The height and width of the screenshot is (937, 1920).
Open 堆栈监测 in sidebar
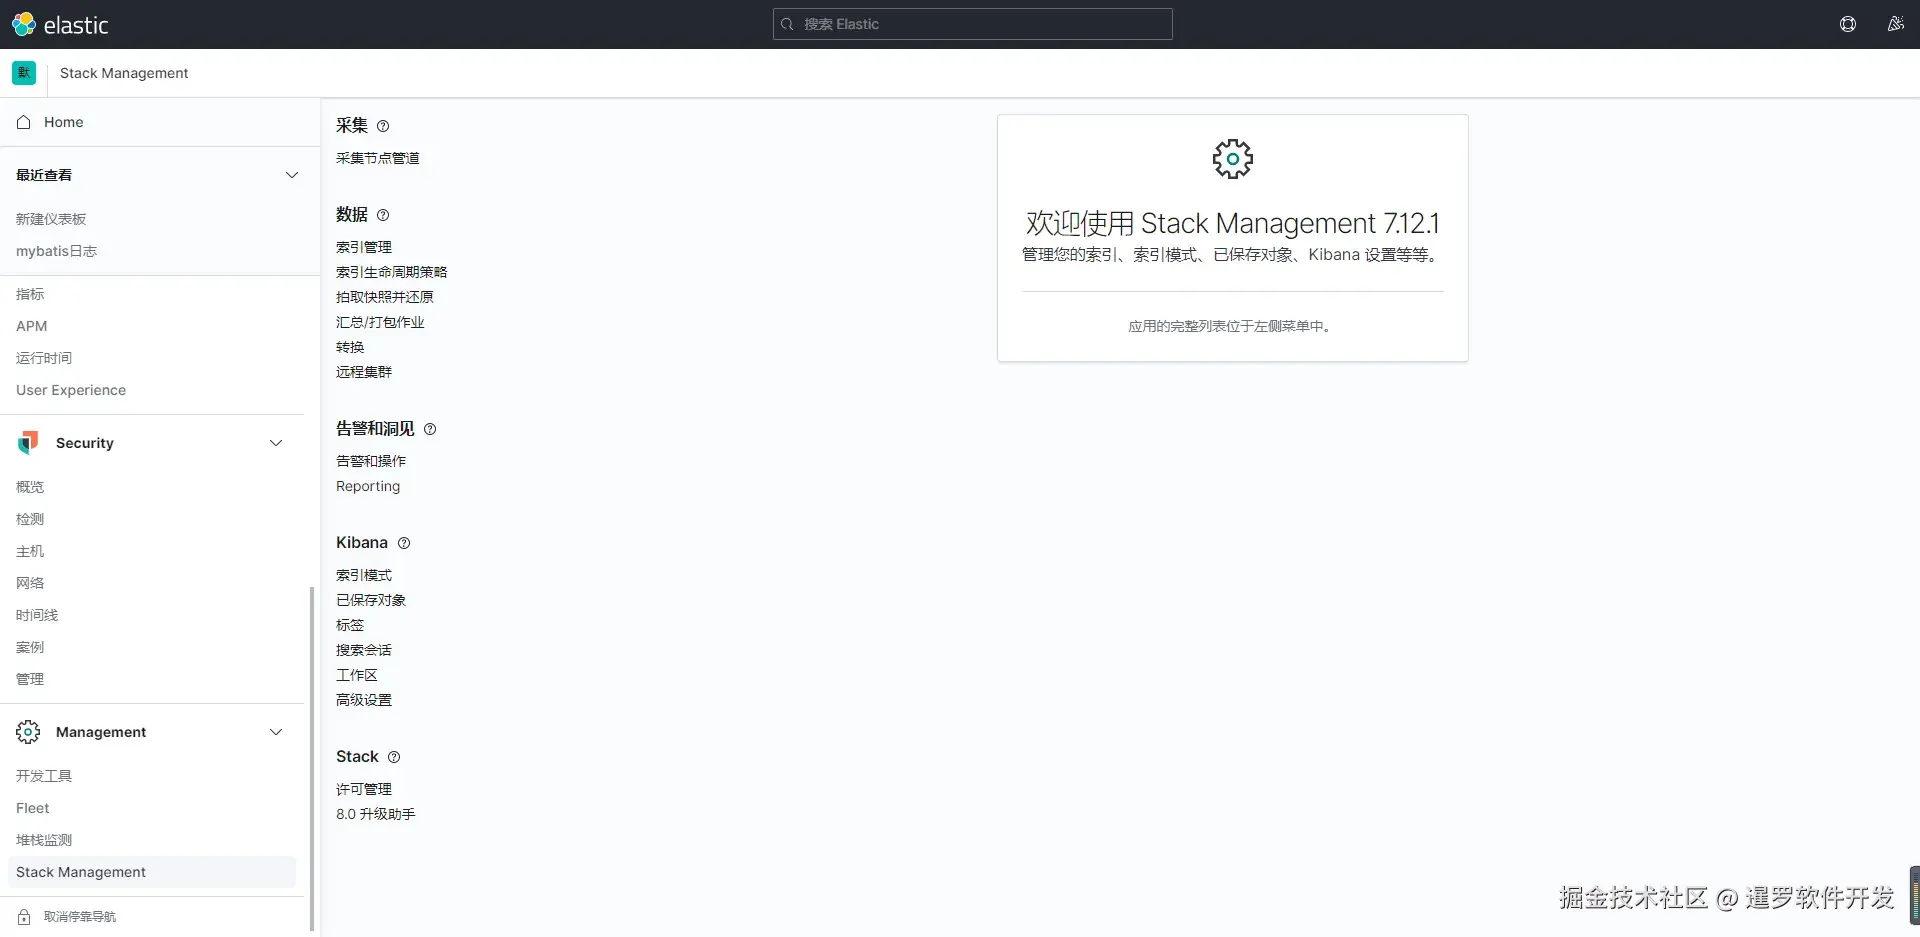pos(44,840)
